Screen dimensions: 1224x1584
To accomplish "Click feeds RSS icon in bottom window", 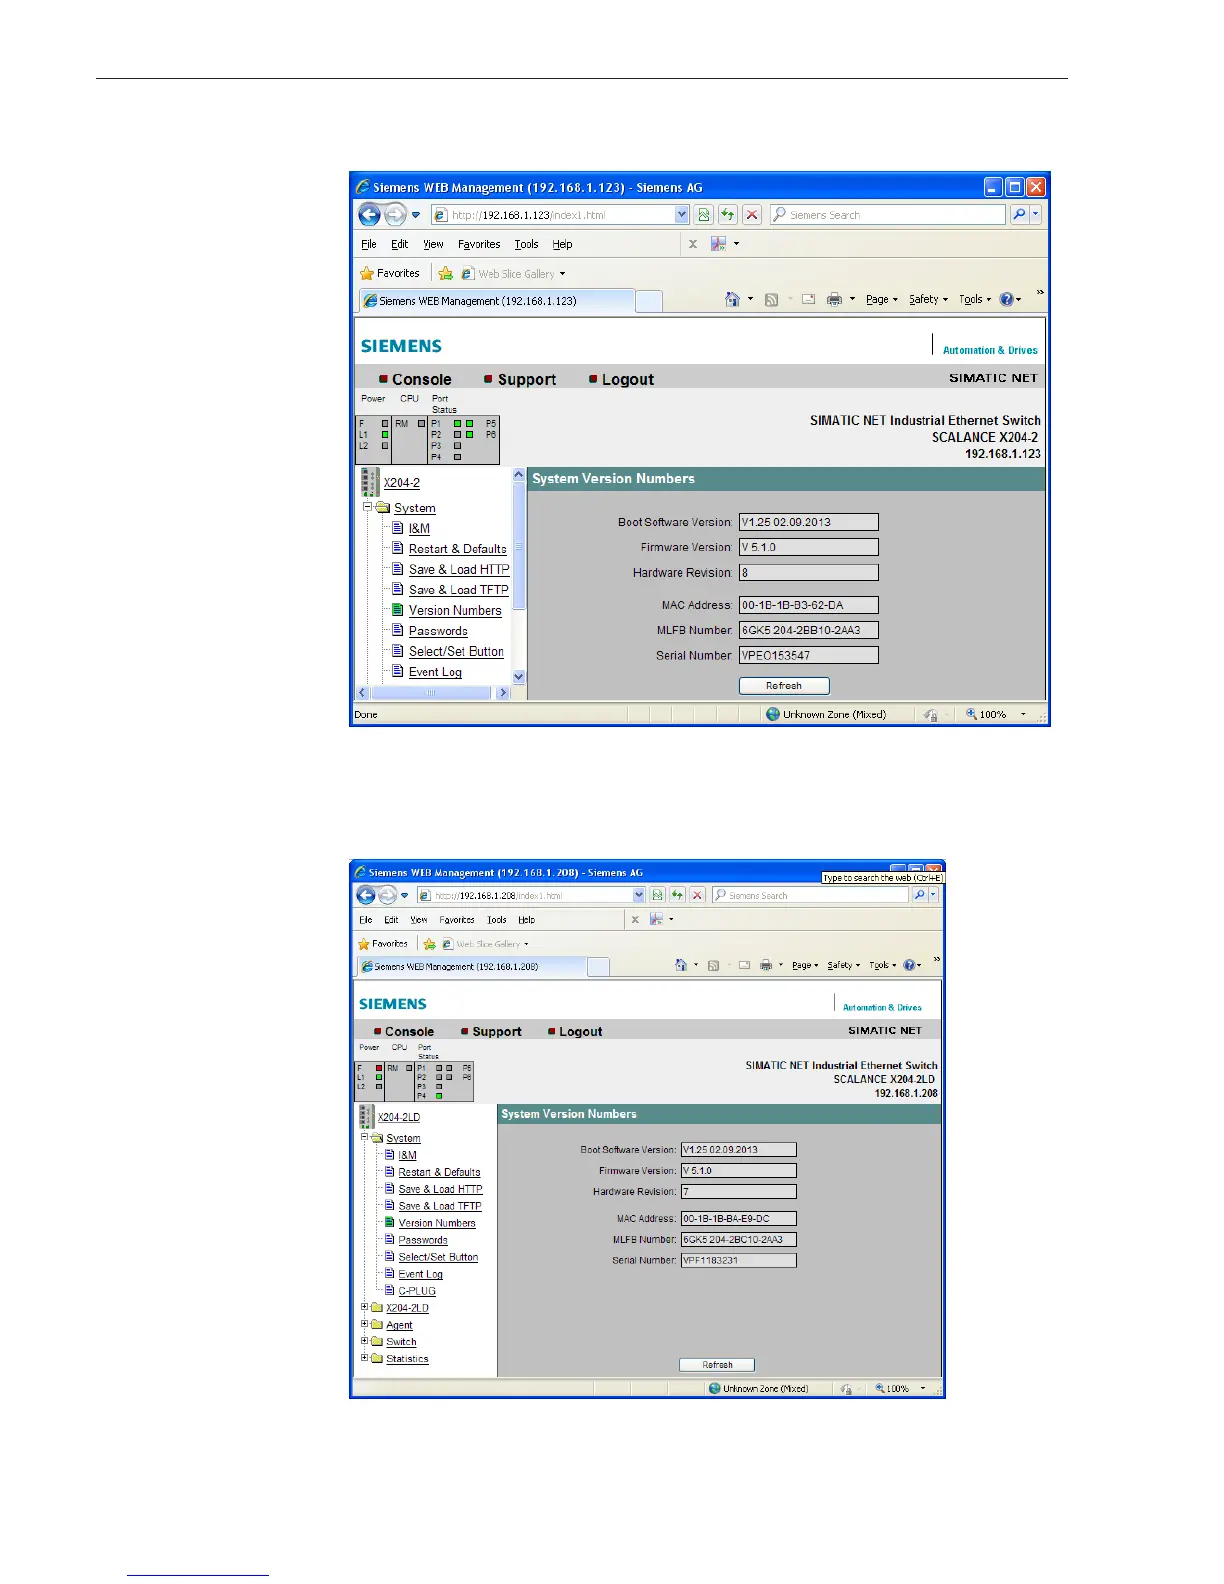I will point(713,965).
